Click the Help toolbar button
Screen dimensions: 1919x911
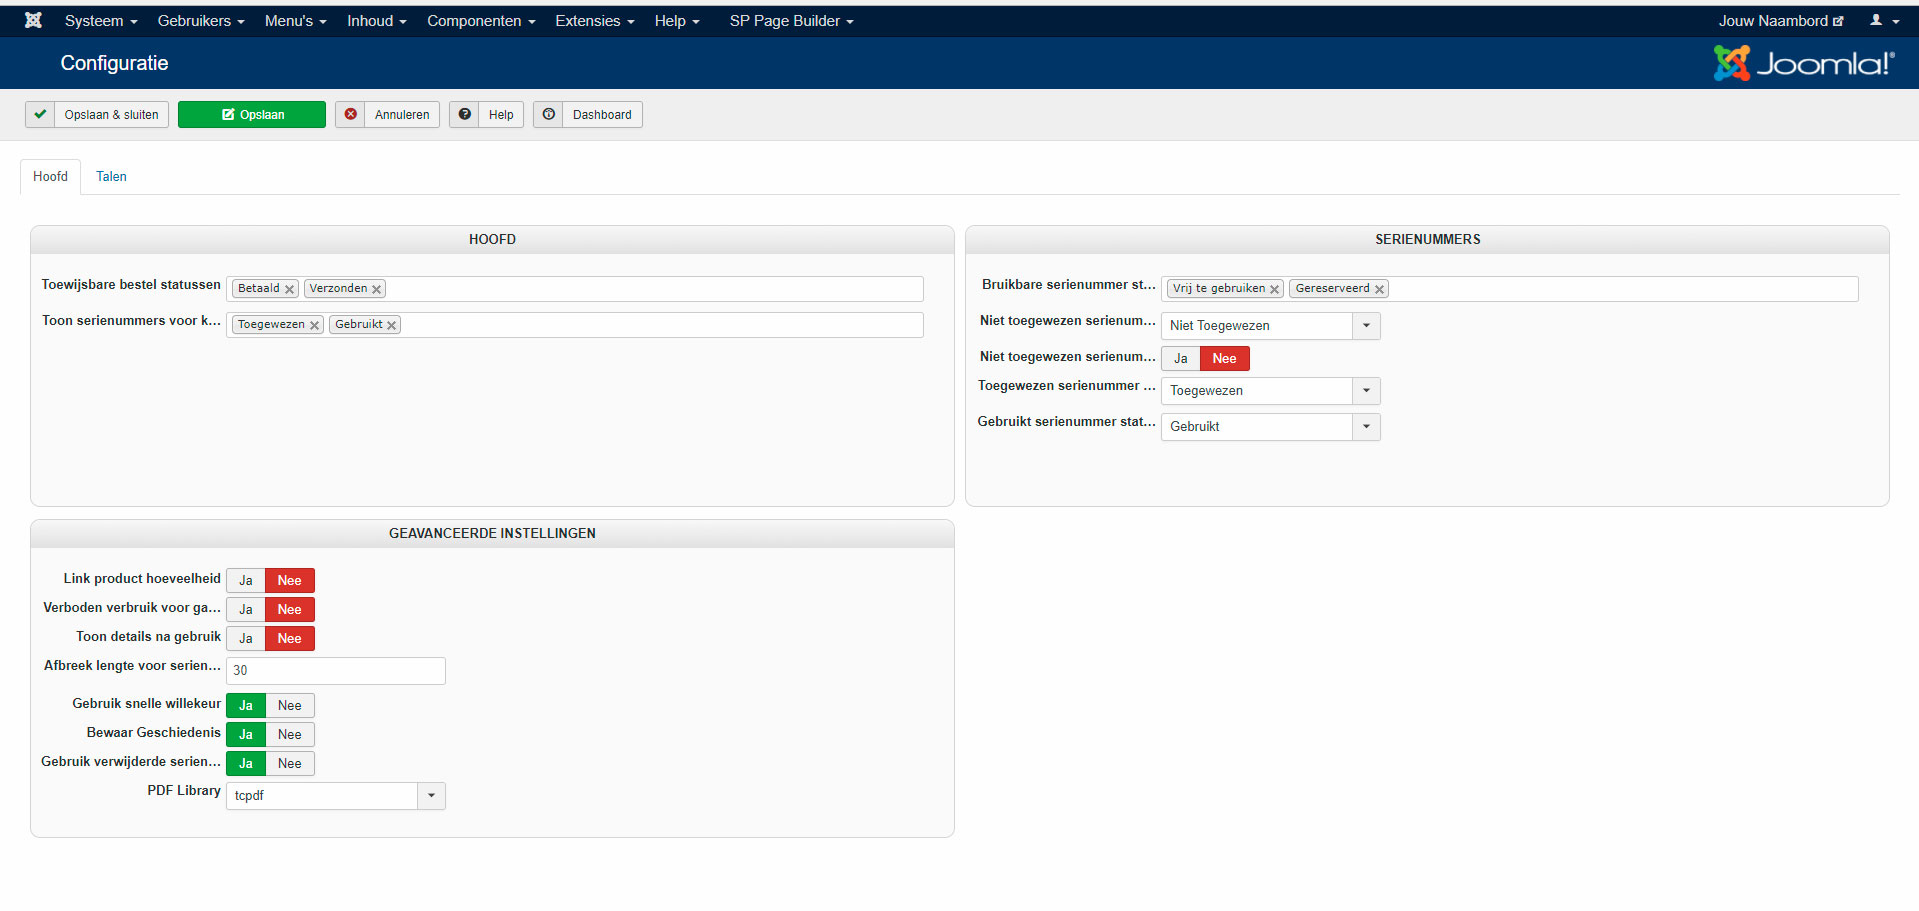tap(486, 114)
